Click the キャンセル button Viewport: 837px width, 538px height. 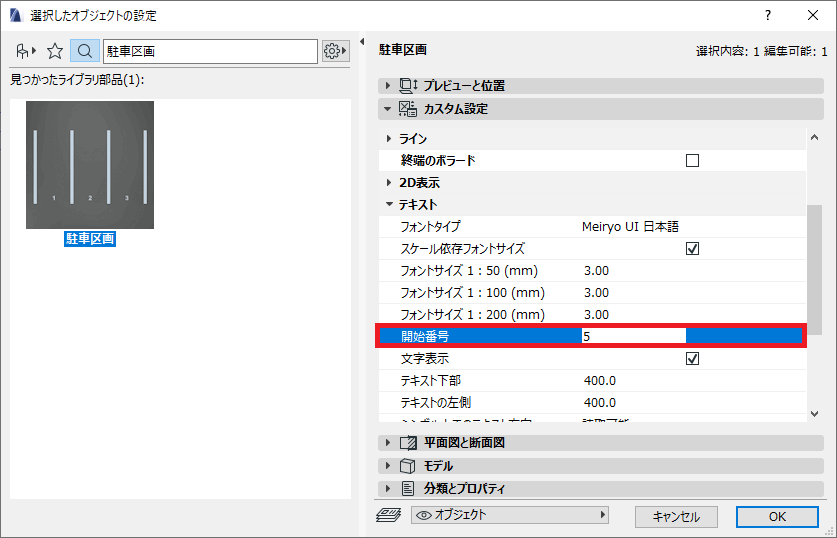click(x=676, y=516)
